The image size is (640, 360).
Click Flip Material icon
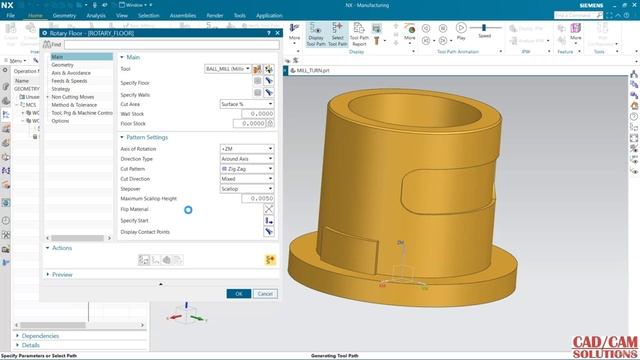[269, 209]
